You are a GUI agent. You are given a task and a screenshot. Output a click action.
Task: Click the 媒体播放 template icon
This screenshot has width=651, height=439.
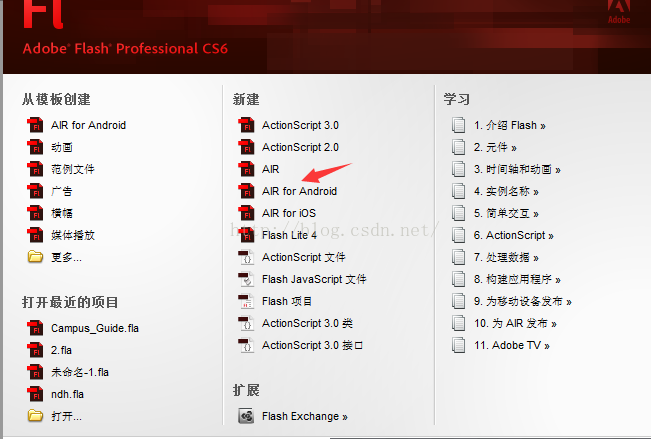tap(35, 235)
